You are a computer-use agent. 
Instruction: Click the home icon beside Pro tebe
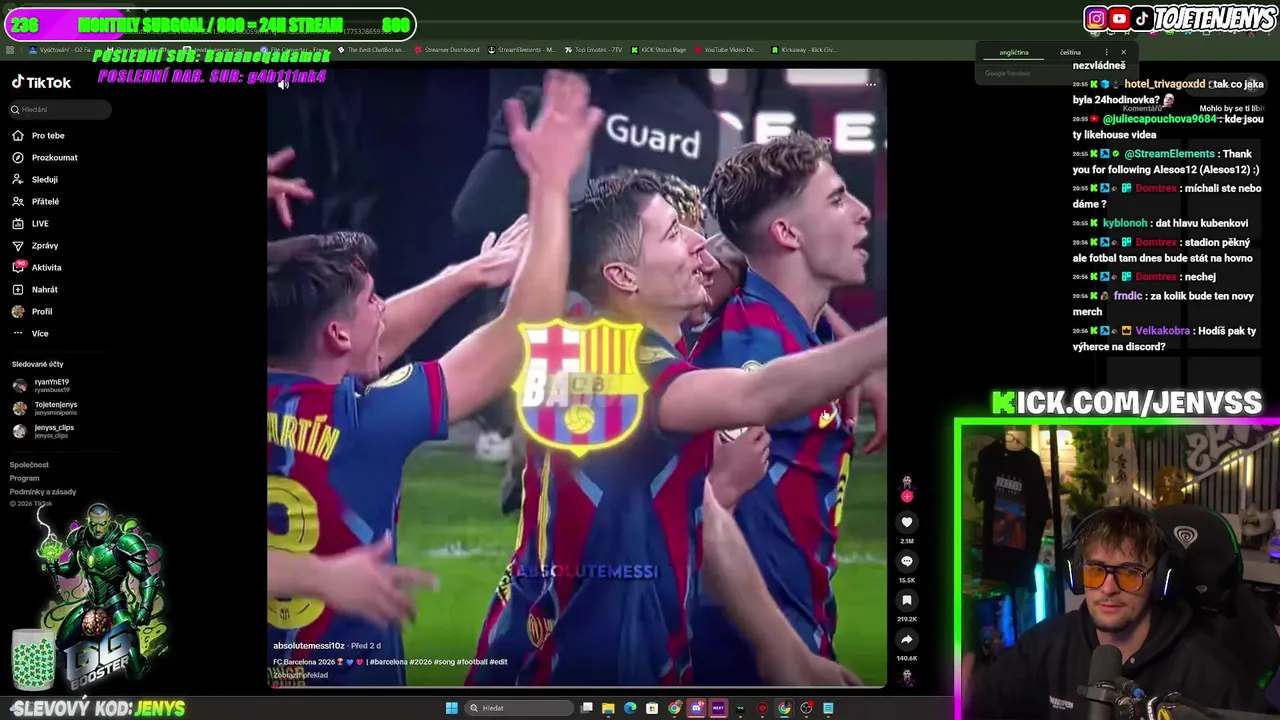click(18, 135)
